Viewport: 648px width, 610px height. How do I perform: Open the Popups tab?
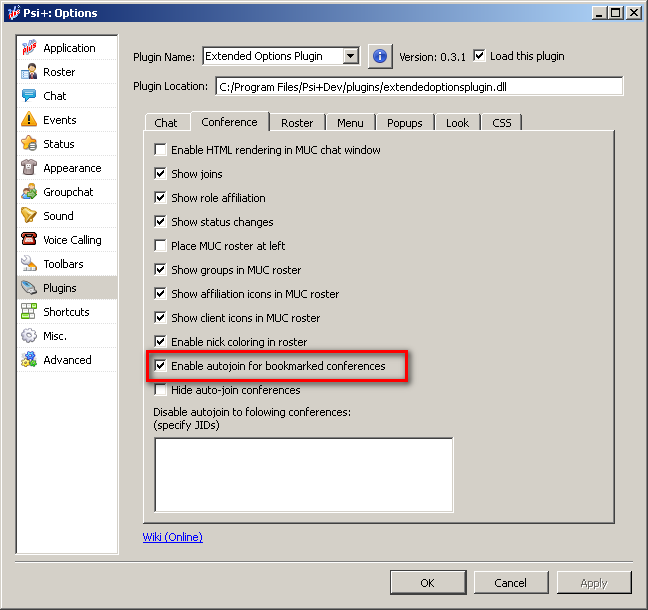[405, 123]
